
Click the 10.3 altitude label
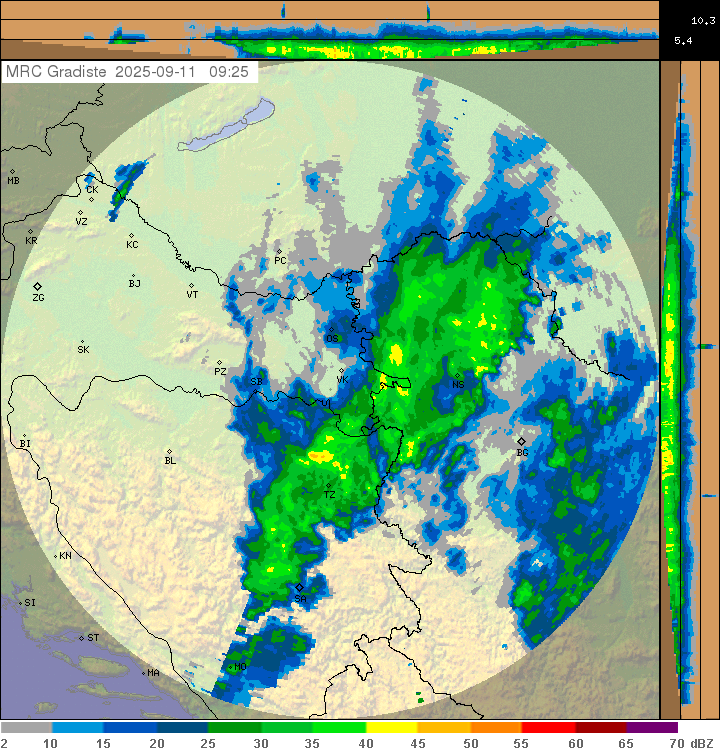coord(701,19)
